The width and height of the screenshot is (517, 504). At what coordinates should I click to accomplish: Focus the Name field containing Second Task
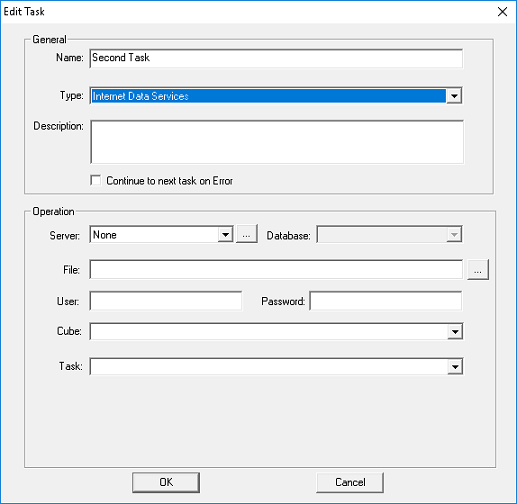tap(276, 58)
